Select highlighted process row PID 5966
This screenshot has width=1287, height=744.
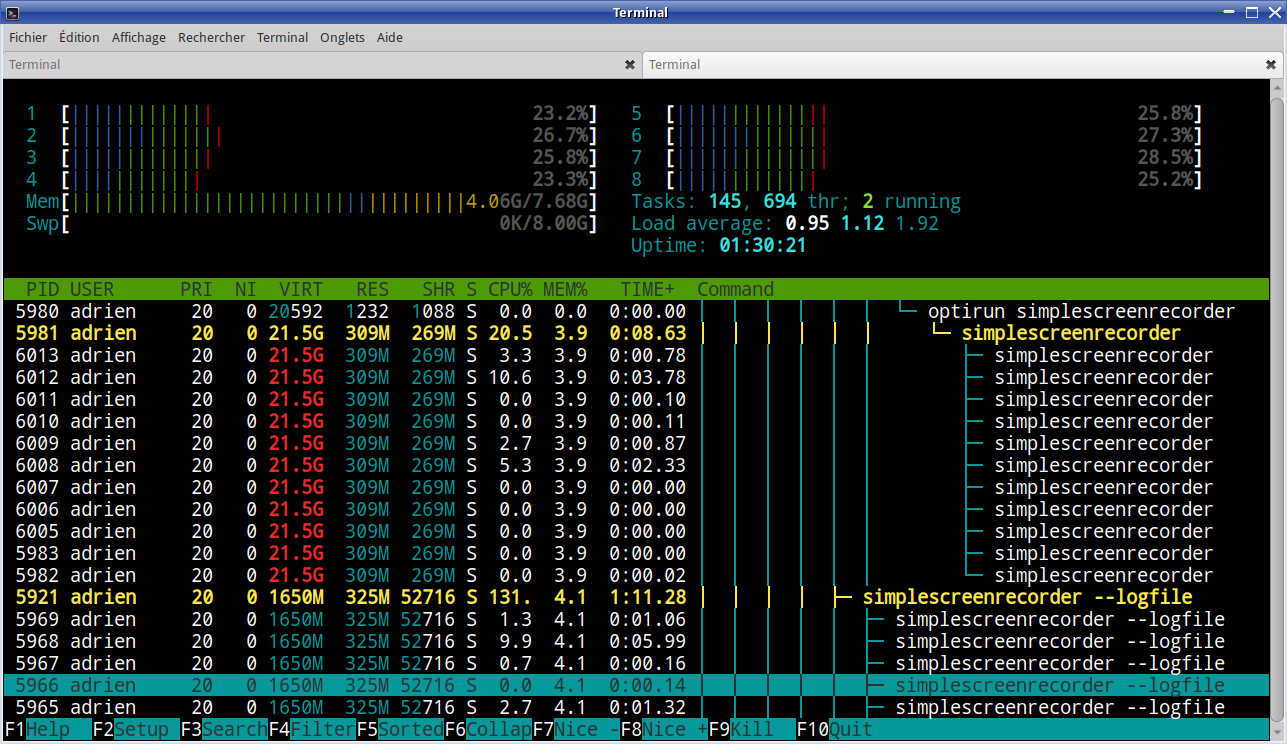(x=637, y=685)
